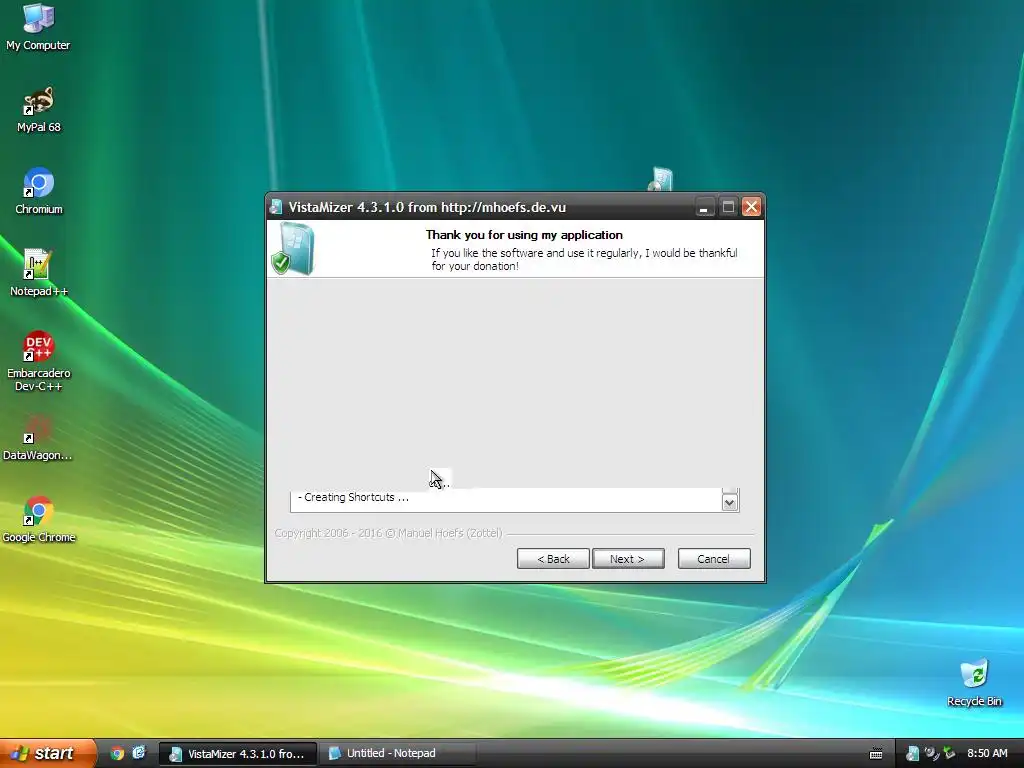
Task: Click the speaker tray icon
Action: [x=931, y=754]
